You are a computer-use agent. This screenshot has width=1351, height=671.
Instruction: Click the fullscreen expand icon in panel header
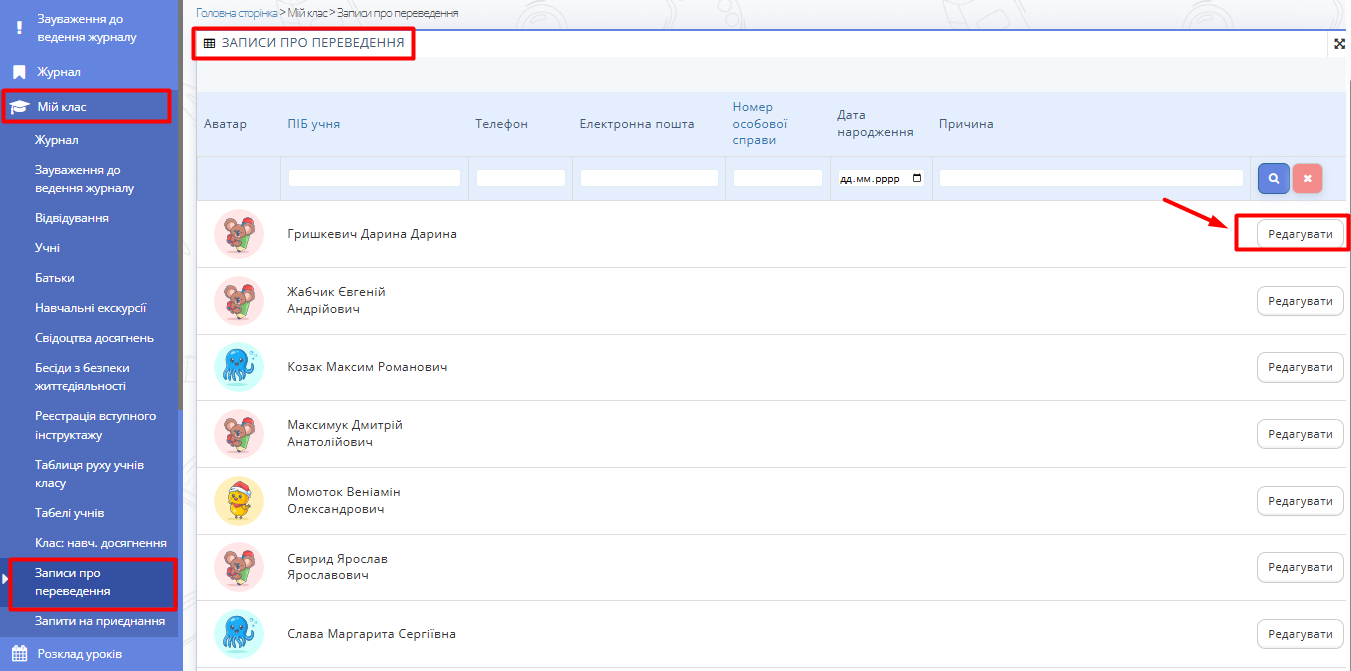pyautogui.click(x=1340, y=44)
